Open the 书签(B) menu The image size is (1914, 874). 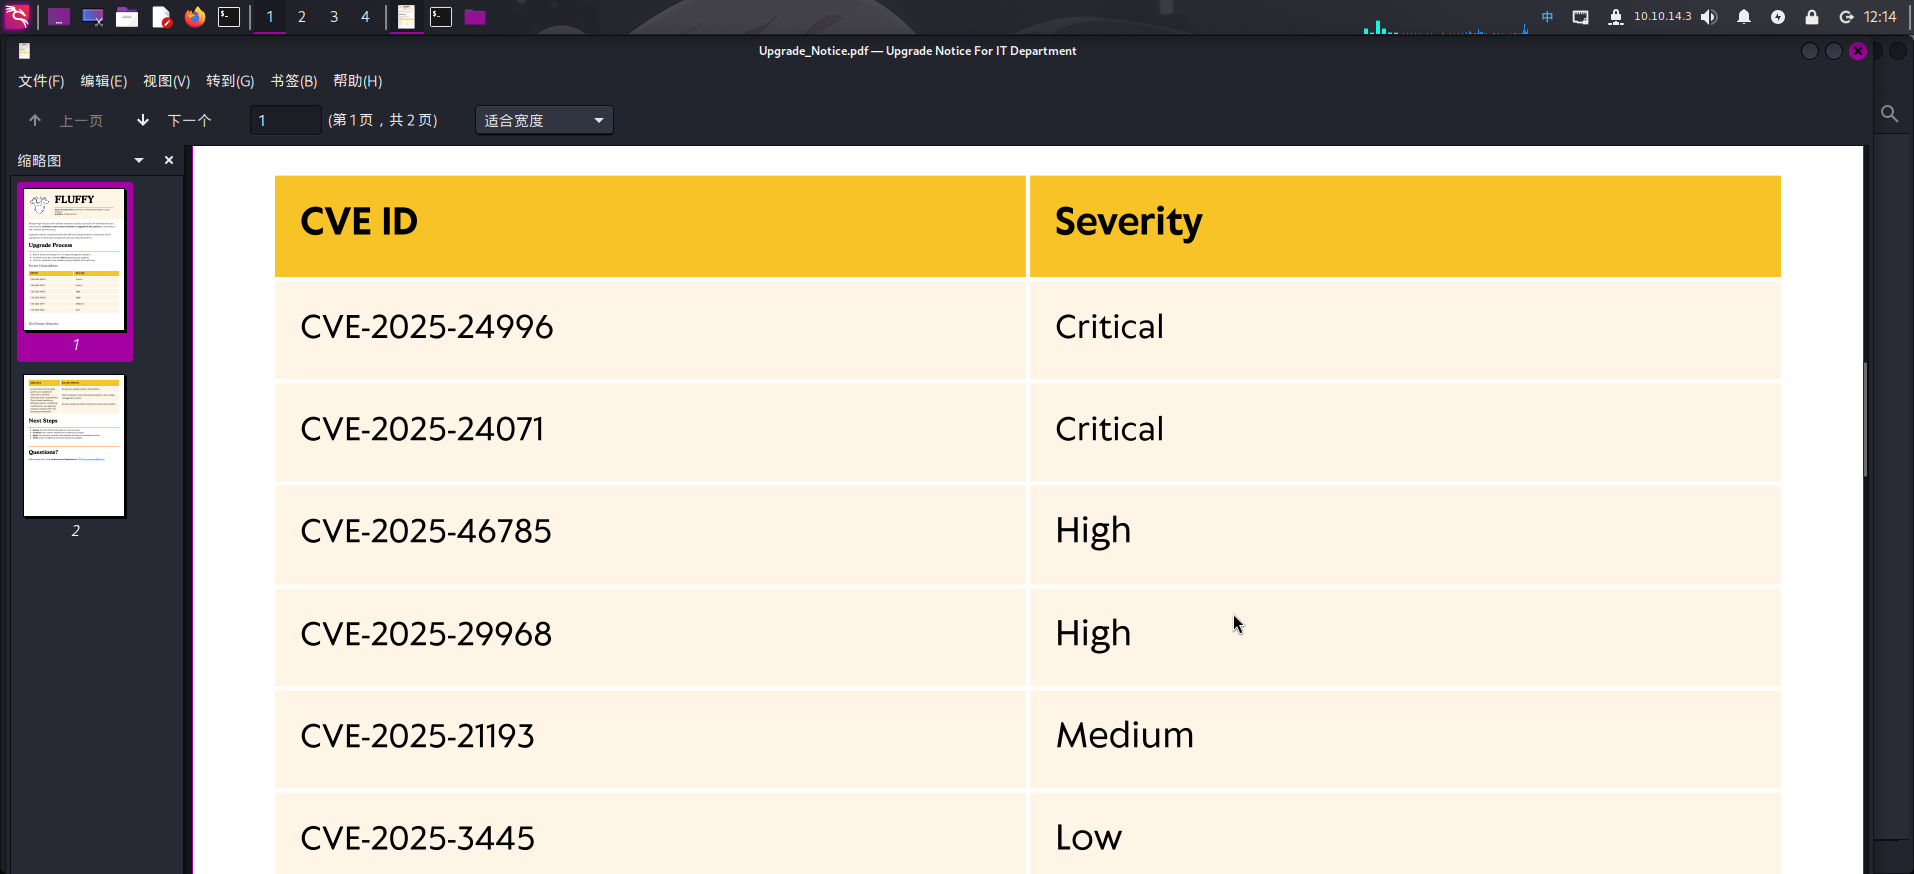tap(294, 81)
